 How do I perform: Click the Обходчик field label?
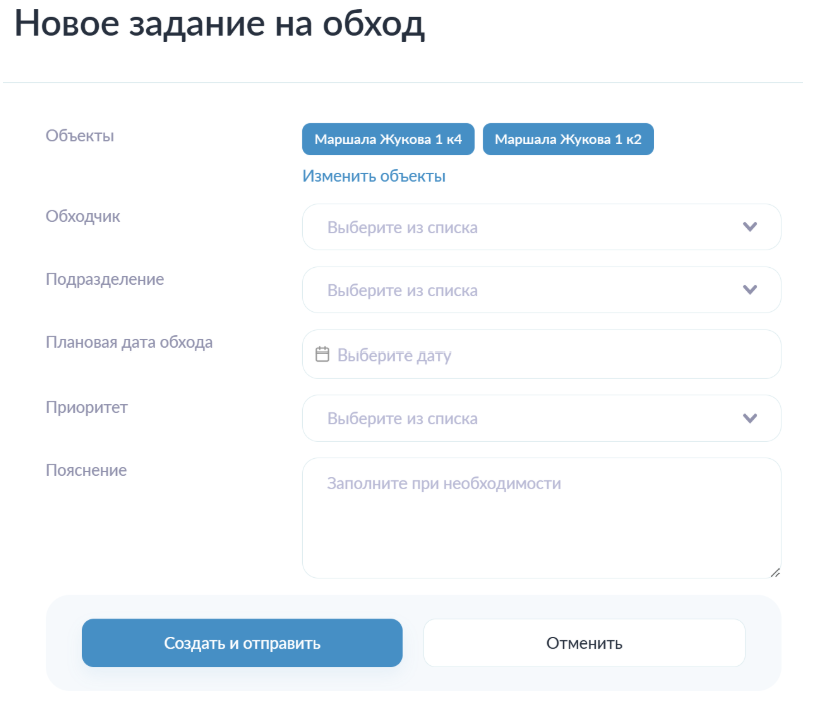tap(83, 216)
